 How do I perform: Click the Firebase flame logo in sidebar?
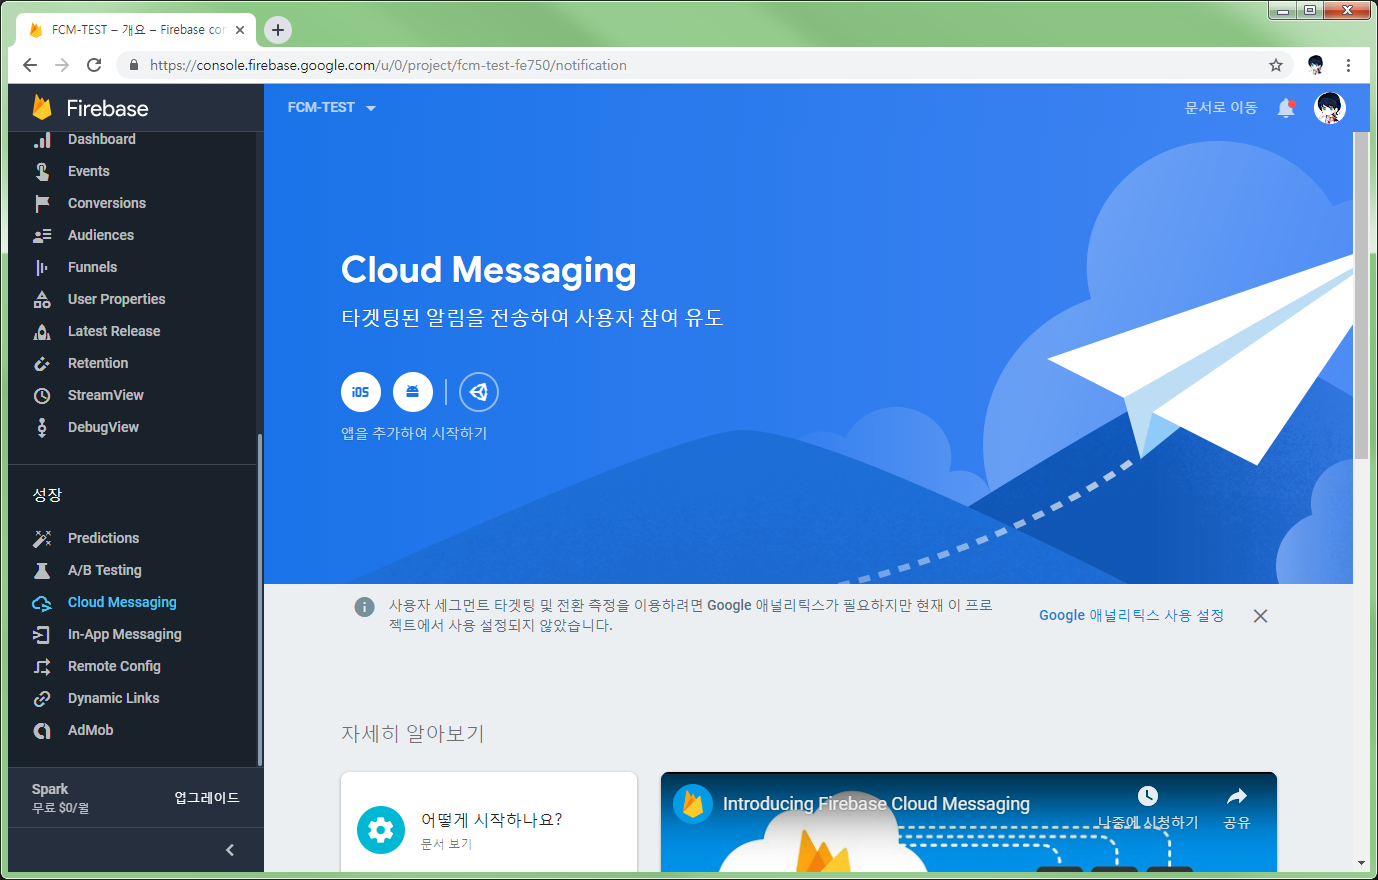pyautogui.click(x=42, y=107)
